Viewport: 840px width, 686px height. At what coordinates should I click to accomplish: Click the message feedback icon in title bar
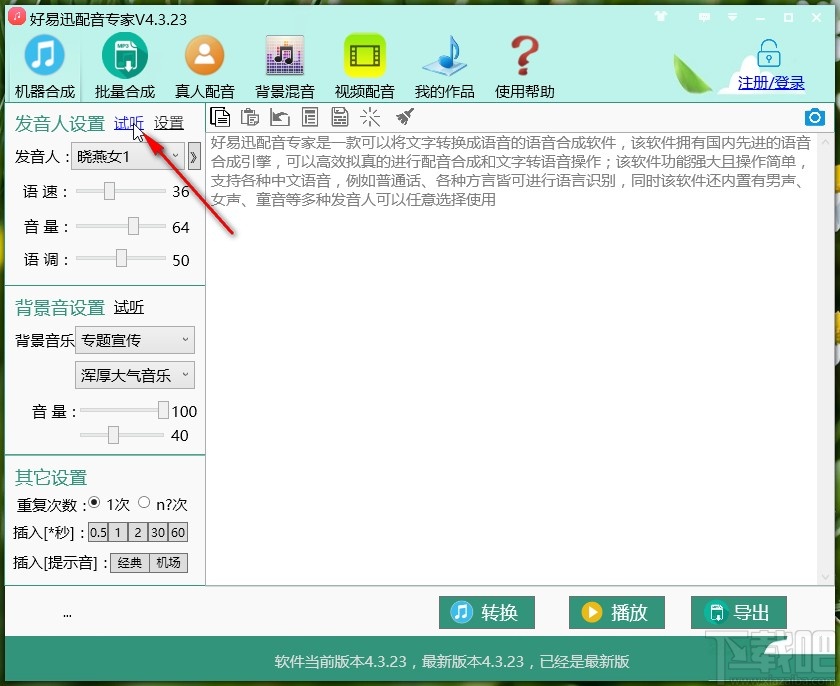point(704,18)
